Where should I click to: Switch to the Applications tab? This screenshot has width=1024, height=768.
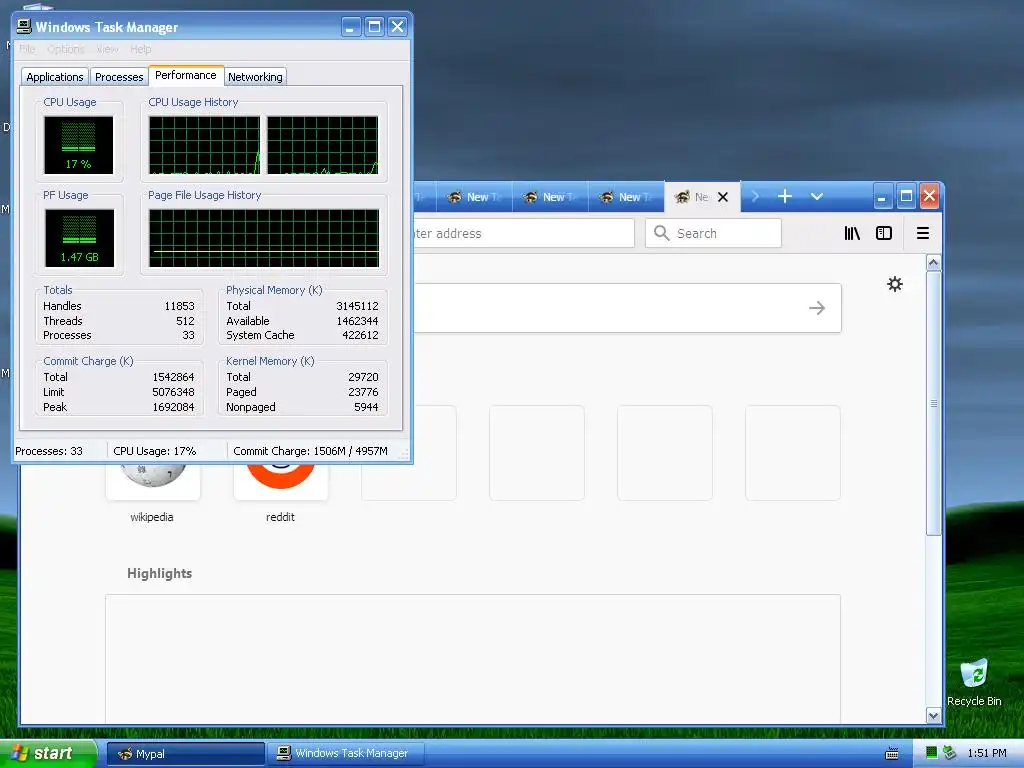[55, 77]
